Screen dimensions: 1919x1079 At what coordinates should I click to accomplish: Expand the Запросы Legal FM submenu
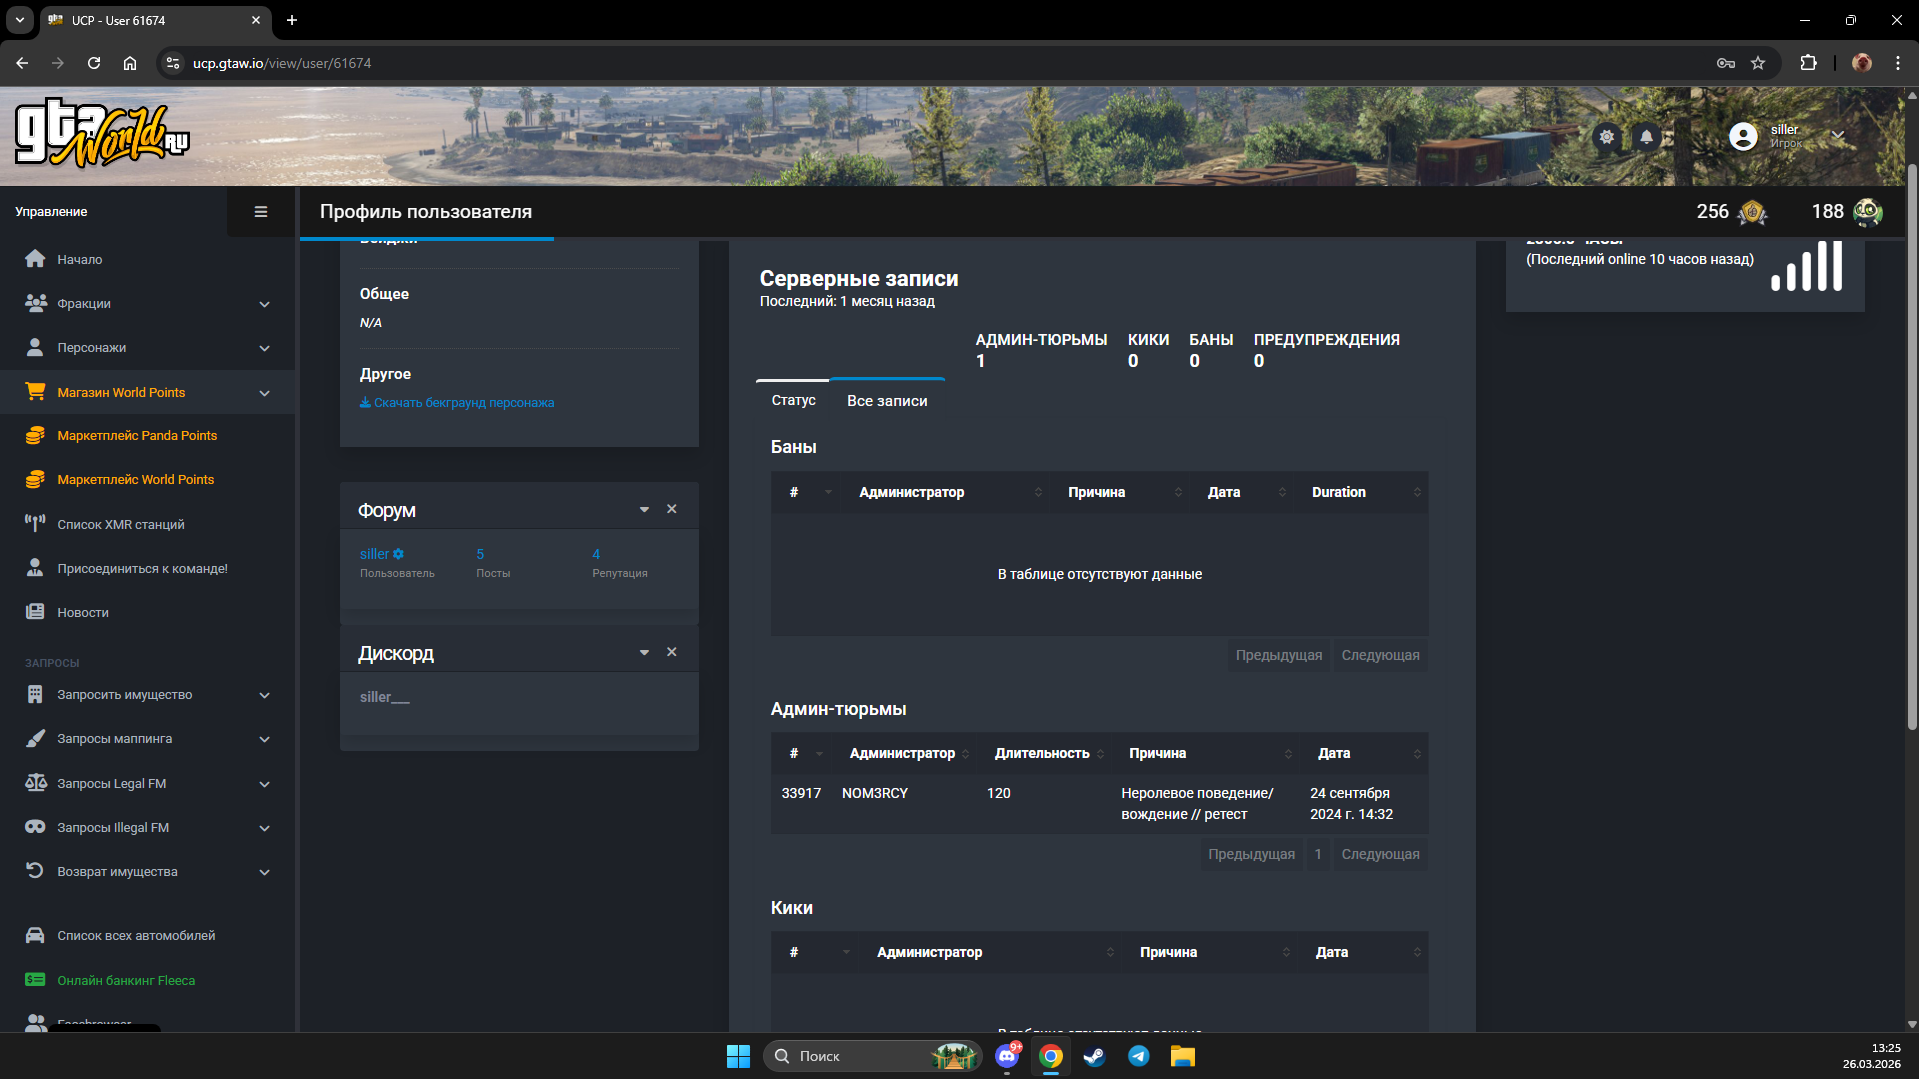(x=265, y=784)
